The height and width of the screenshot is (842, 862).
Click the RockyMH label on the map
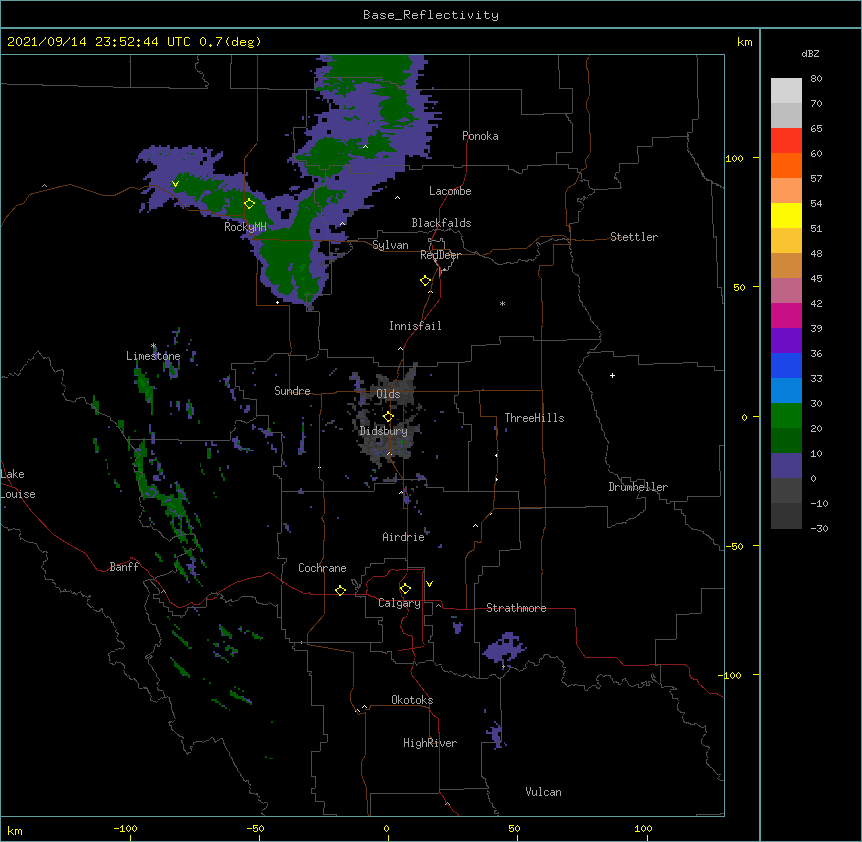click(x=245, y=227)
